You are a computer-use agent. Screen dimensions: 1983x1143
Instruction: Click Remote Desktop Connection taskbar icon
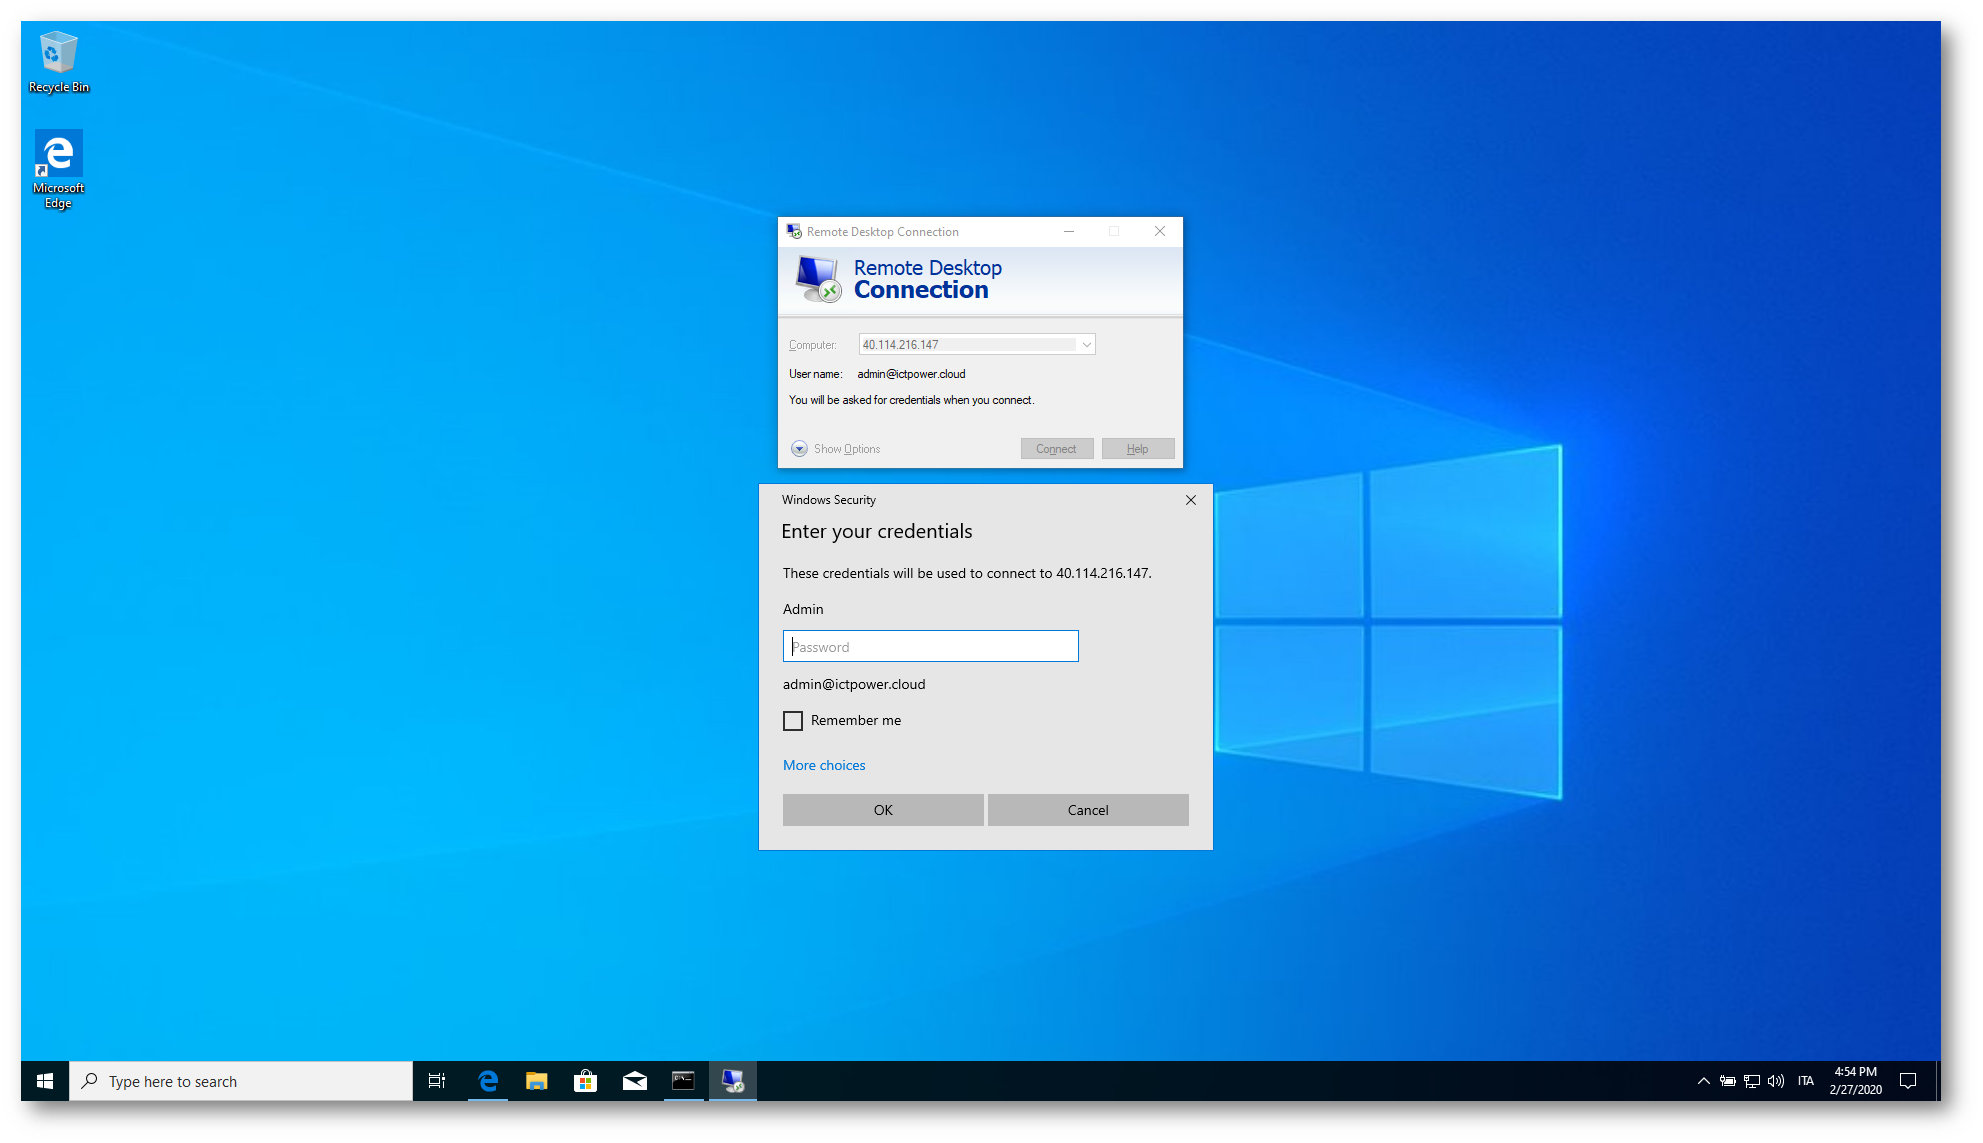[733, 1081]
